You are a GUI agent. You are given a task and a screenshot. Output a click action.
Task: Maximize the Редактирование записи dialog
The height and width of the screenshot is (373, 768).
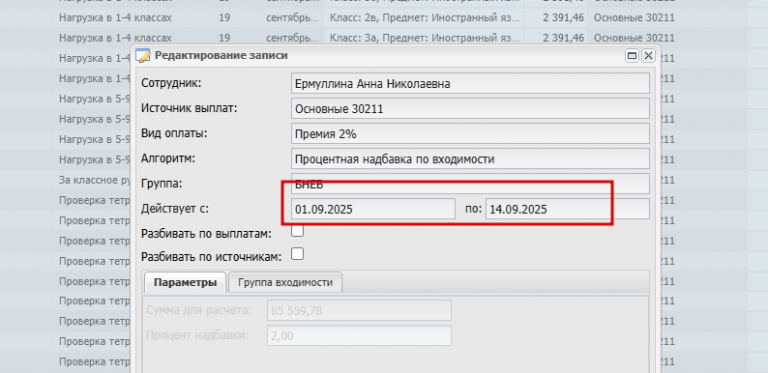[632, 56]
